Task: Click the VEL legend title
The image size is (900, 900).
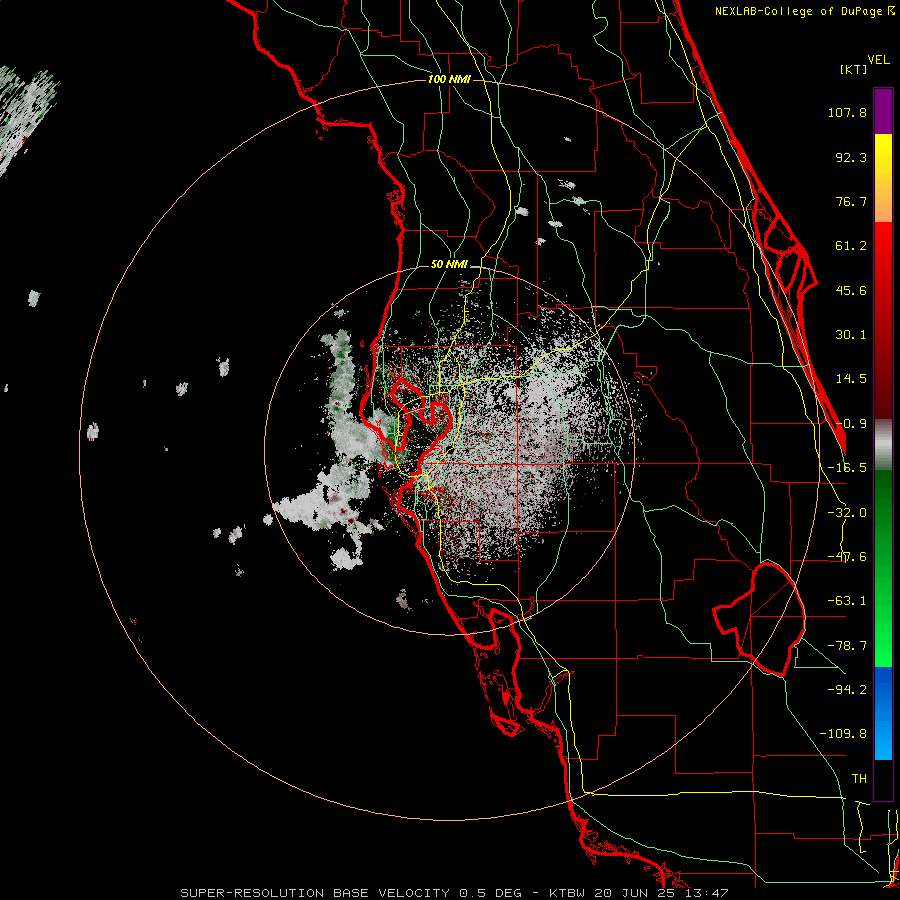Action: click(879, 60)
